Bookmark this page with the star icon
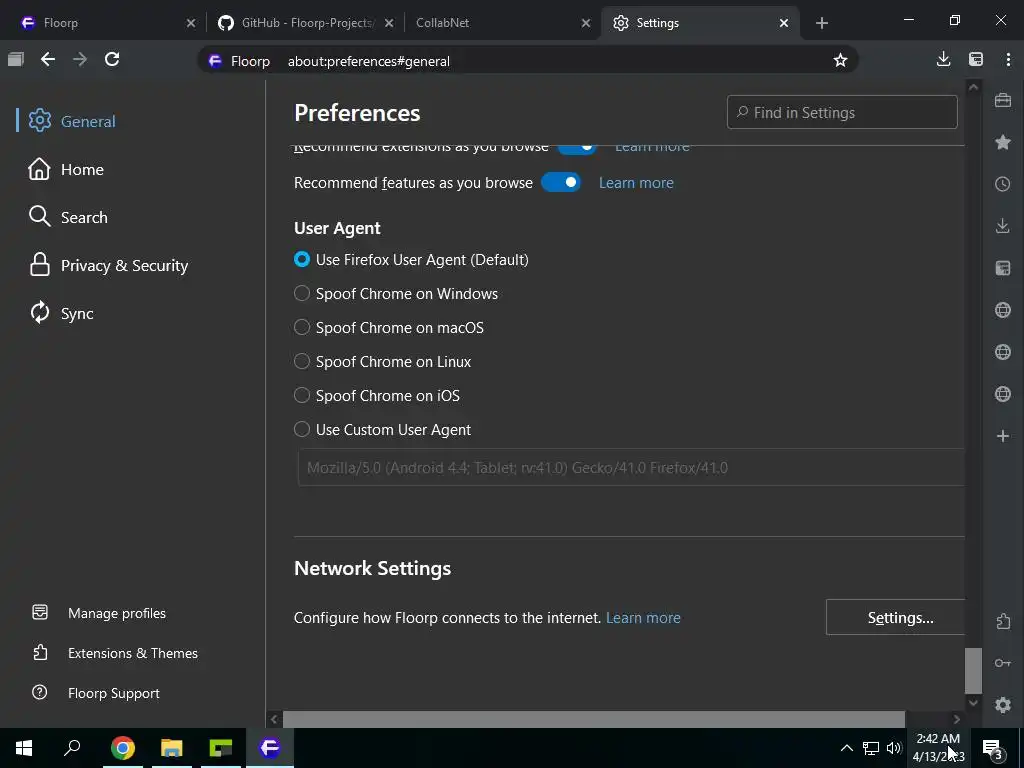Viewport: 1024px width, 768px height. click(x=840, y=61)
